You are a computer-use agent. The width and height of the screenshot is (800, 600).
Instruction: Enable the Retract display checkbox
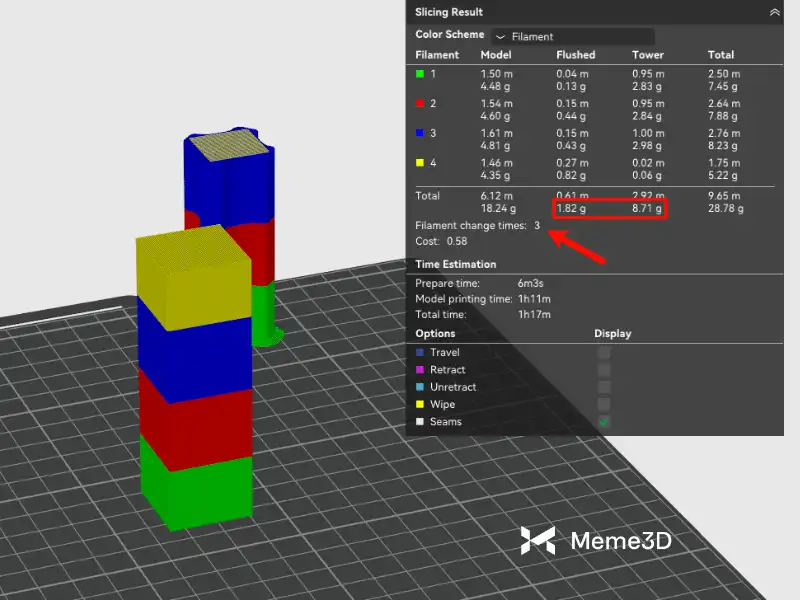(604, 370)
